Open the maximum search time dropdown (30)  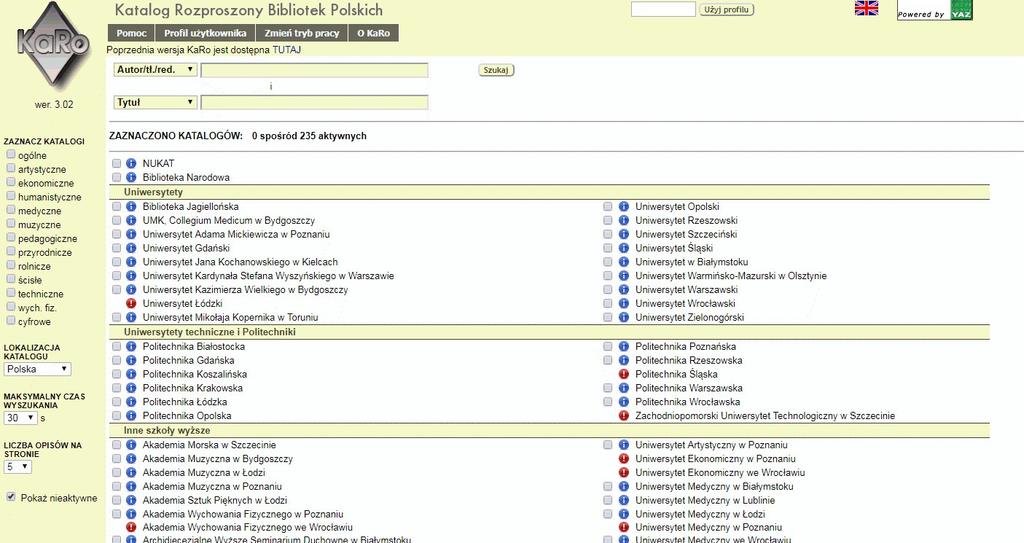[21, 418]
